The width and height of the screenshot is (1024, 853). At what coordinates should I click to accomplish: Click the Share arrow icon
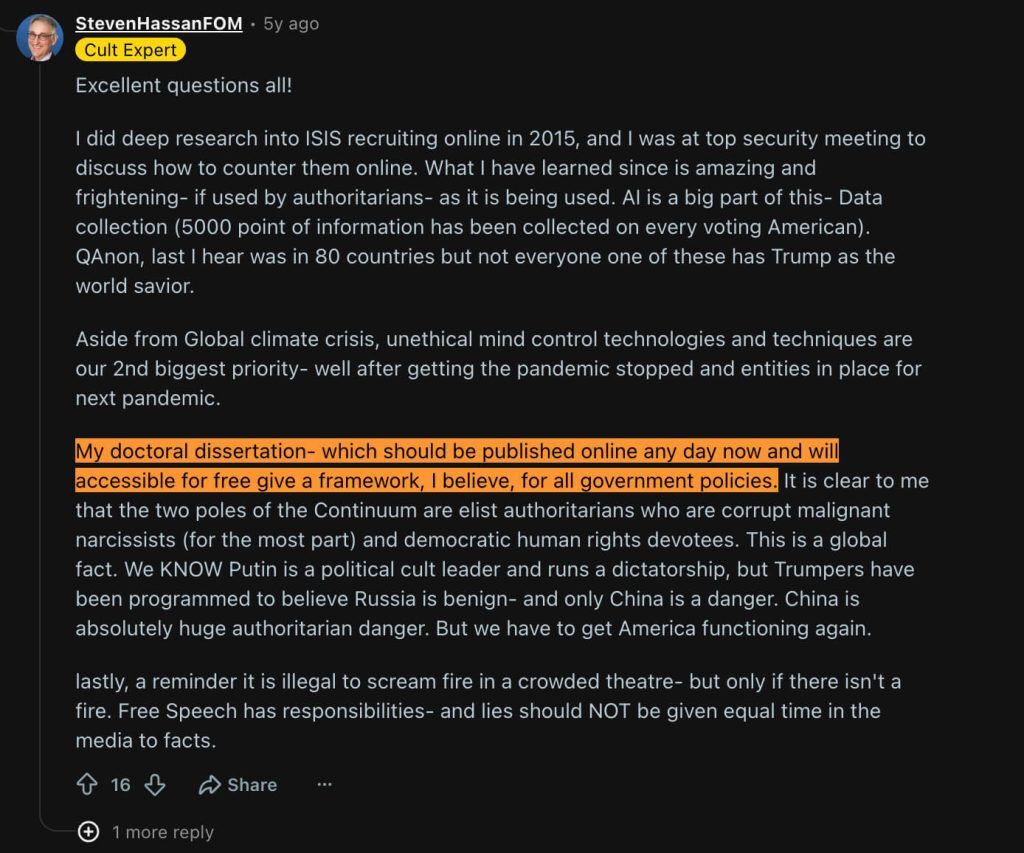210,784
